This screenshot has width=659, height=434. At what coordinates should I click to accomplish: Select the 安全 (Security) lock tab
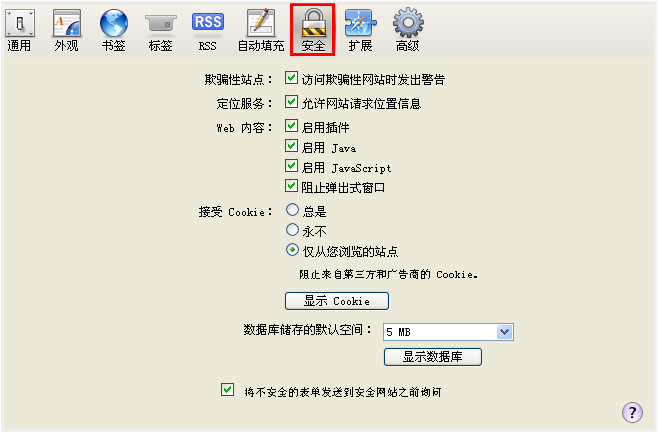coord(313,30)
